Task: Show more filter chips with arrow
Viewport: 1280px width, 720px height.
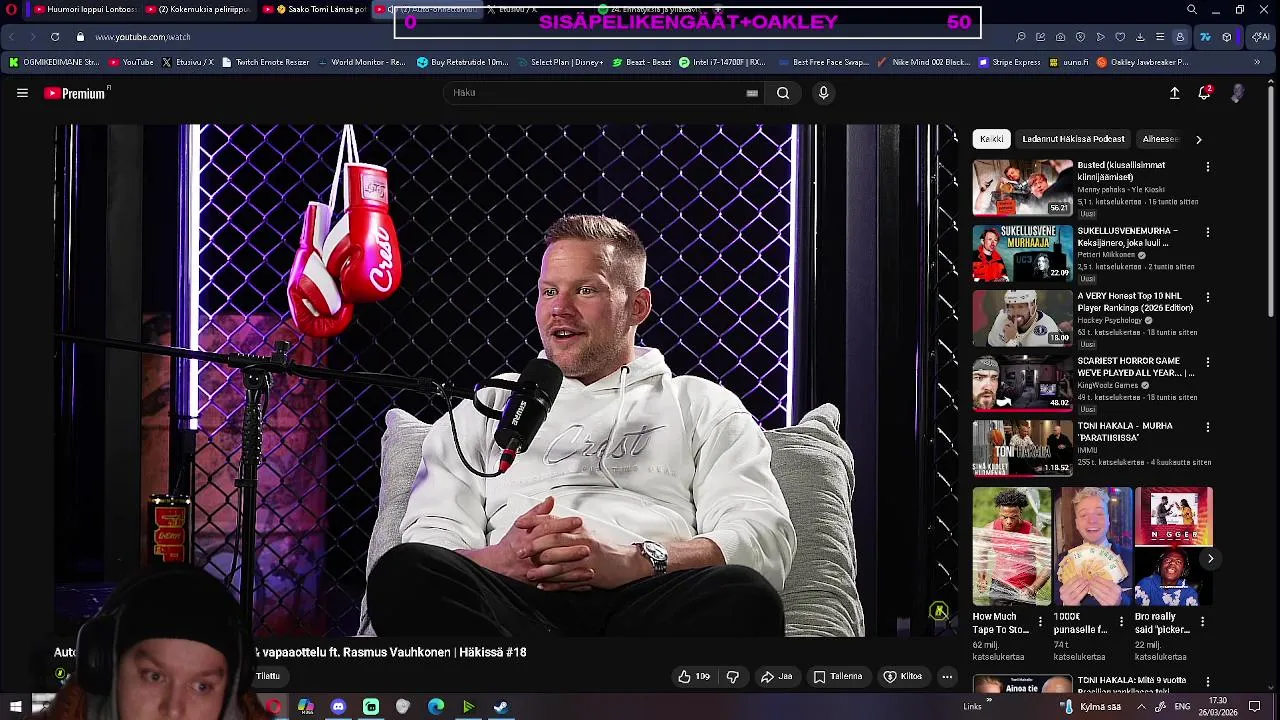Action: [x=1198, y=139]
